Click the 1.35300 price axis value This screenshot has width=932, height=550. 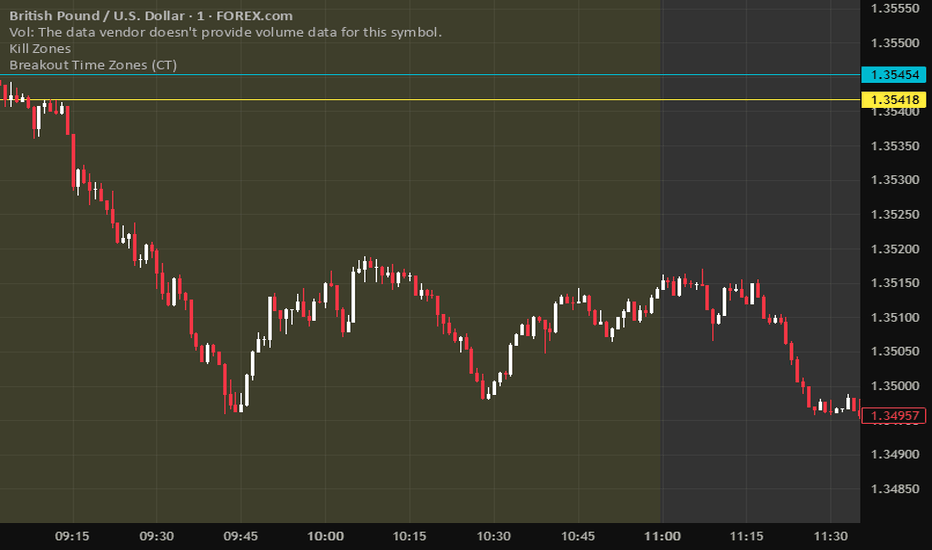(x=895, y=180)
